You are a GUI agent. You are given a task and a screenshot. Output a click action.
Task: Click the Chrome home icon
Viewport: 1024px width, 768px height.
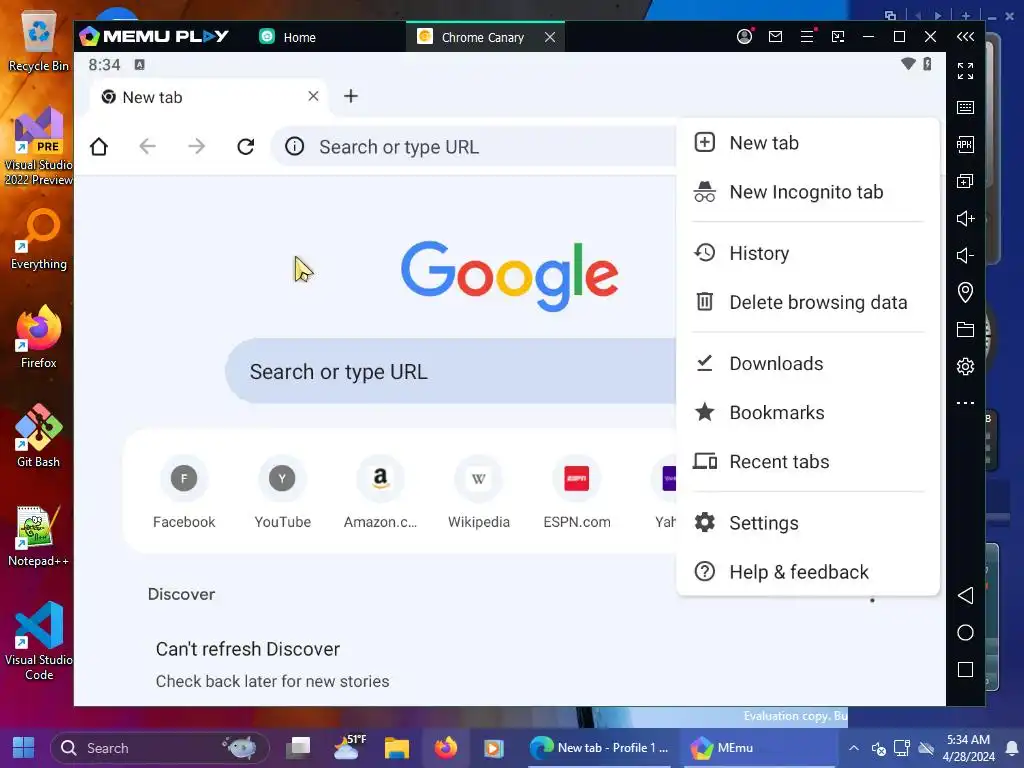[x=99, y=147]
